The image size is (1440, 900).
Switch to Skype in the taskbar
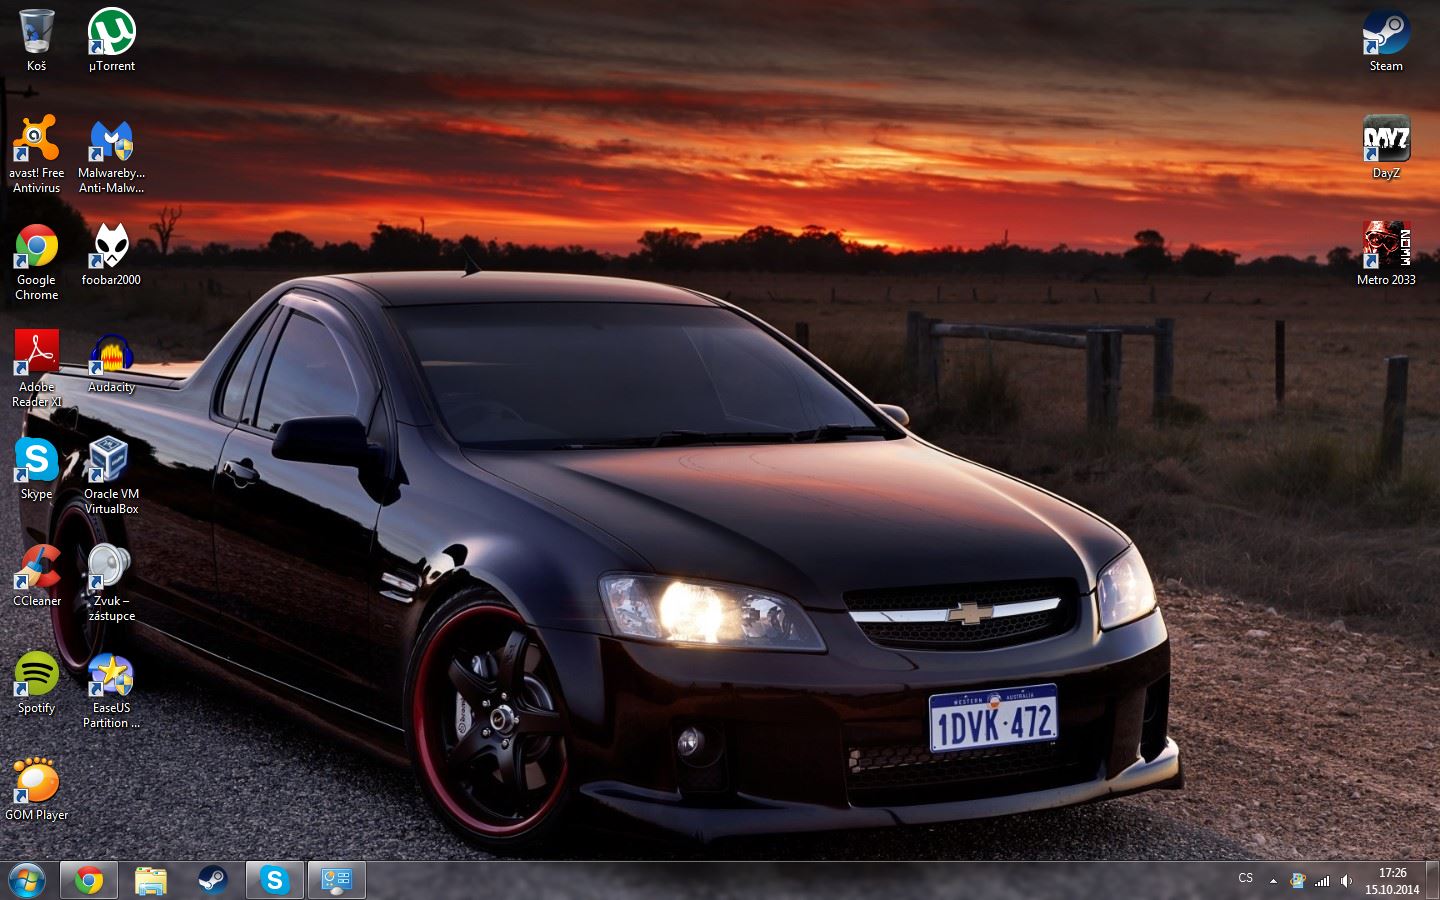point(274,880)
